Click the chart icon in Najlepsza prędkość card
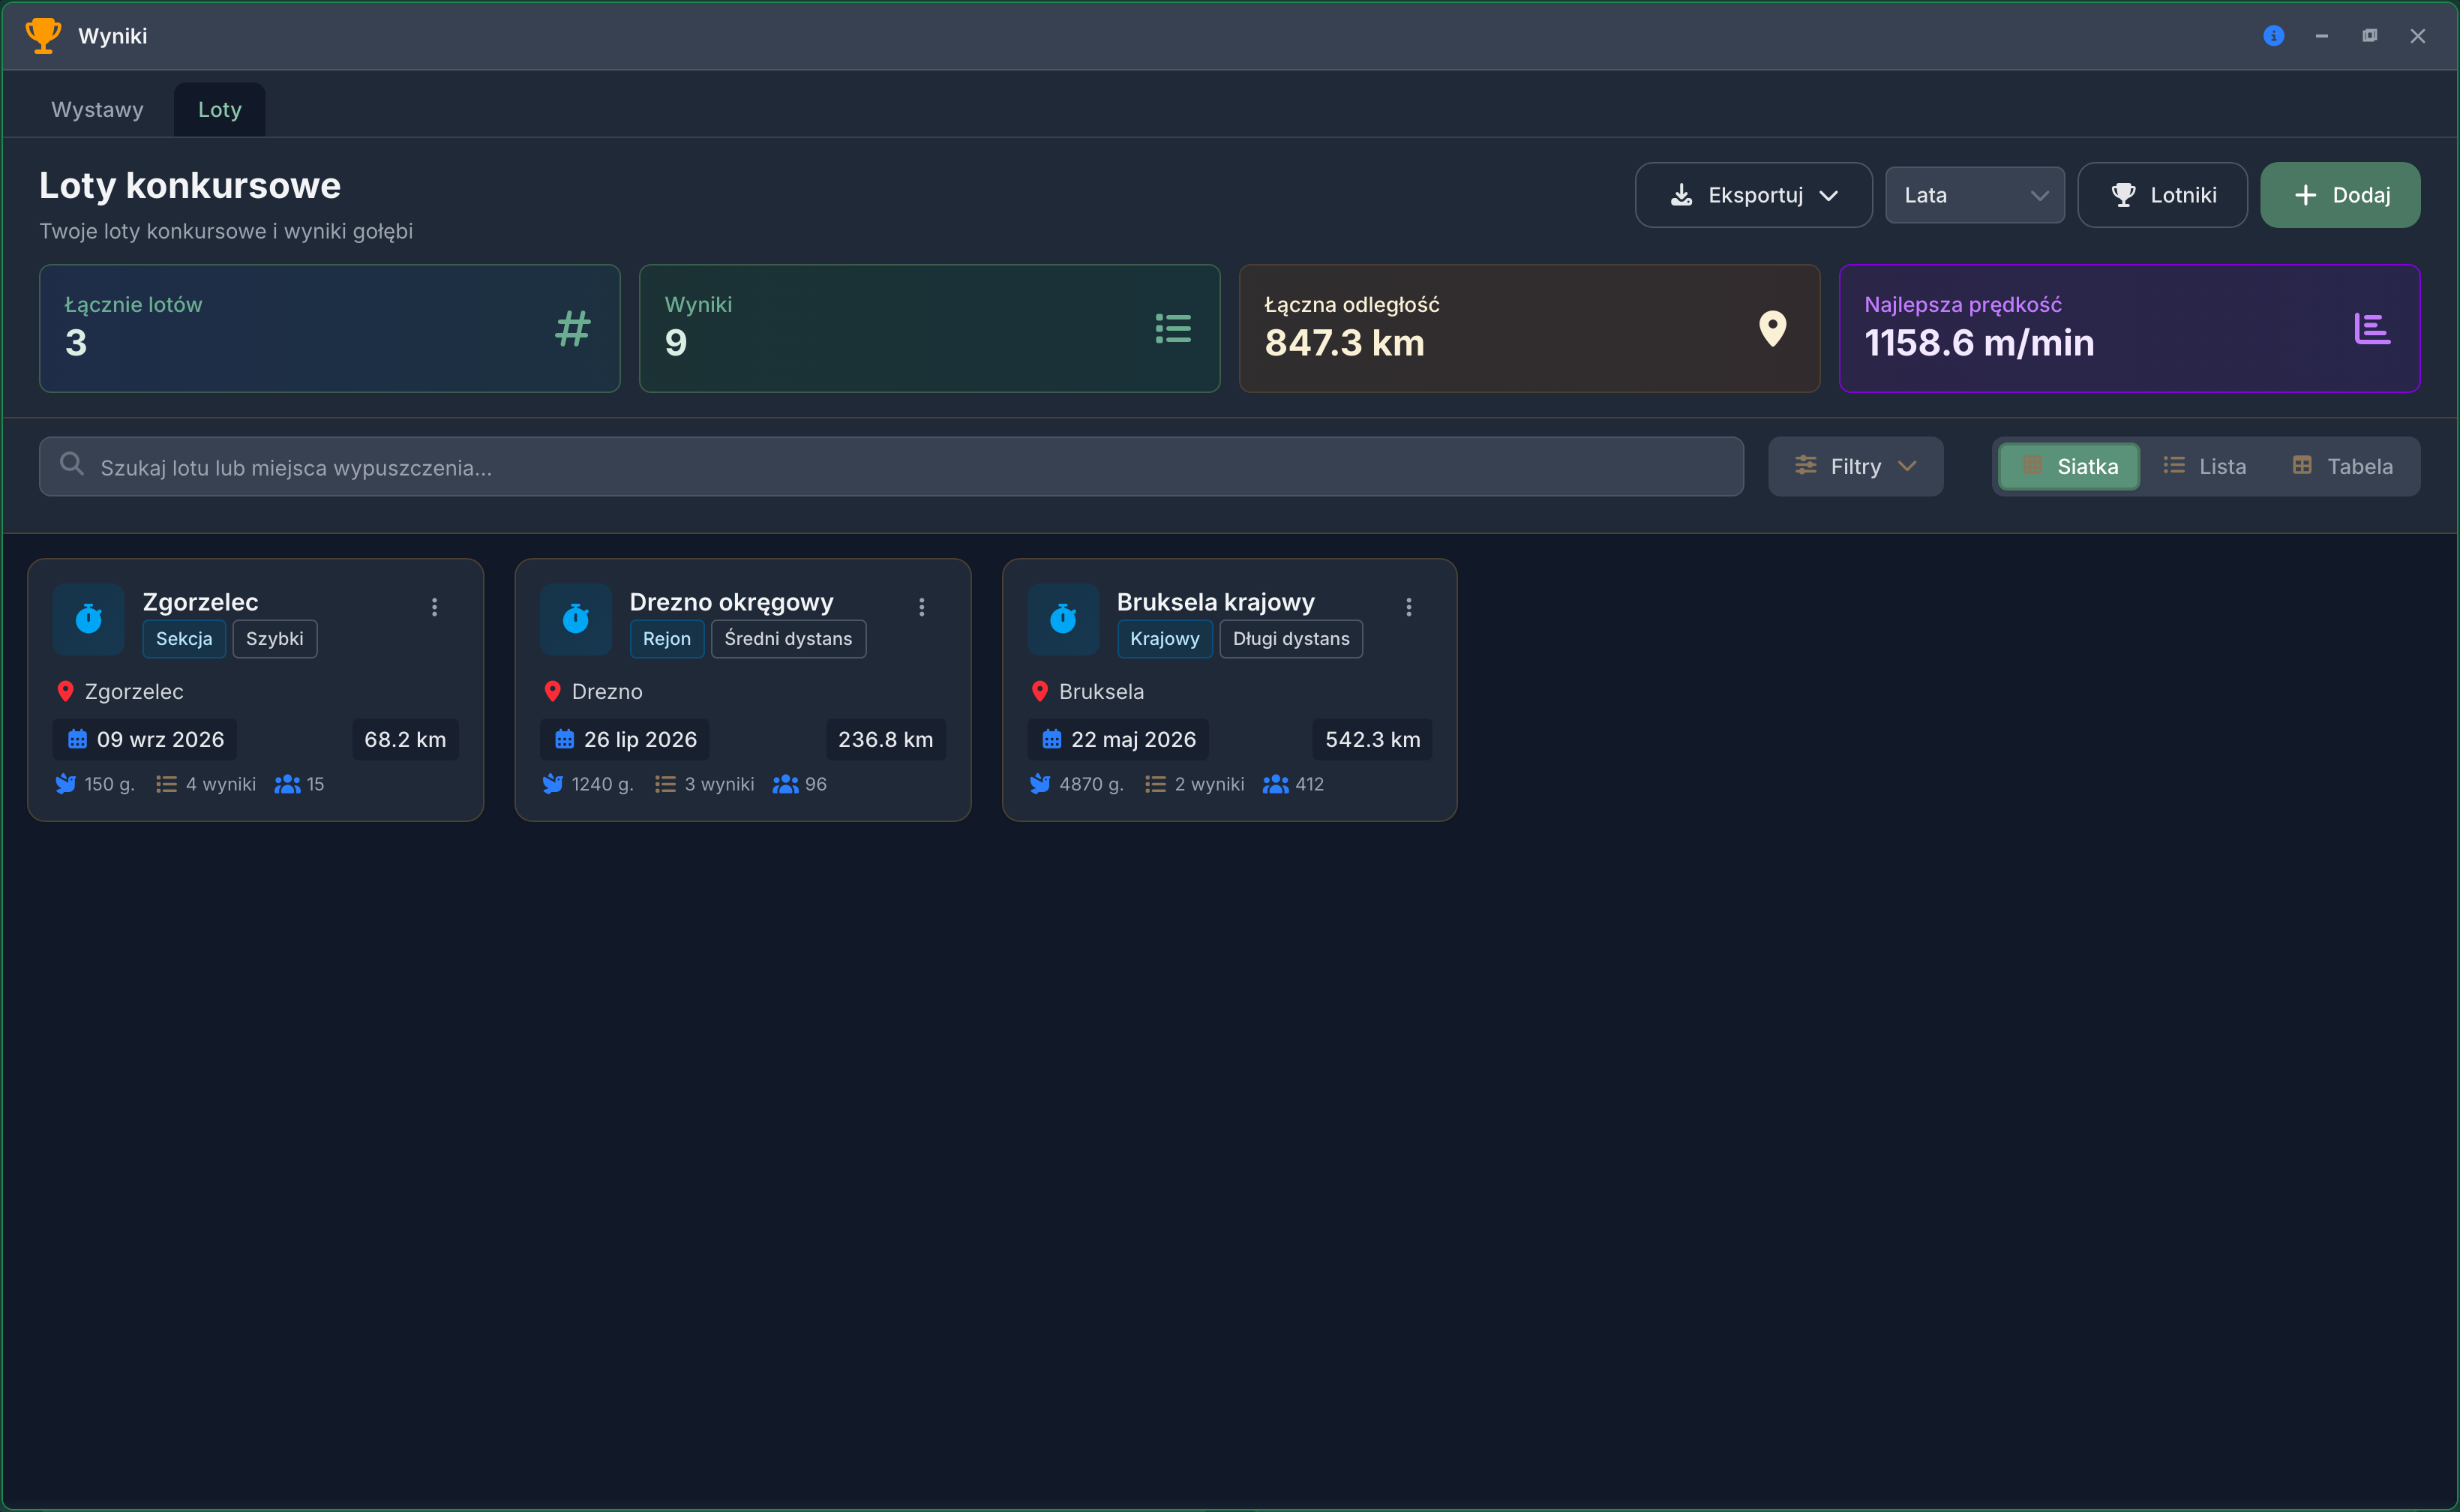Screen dimensions: 2460x1512 click(2372, 328)
